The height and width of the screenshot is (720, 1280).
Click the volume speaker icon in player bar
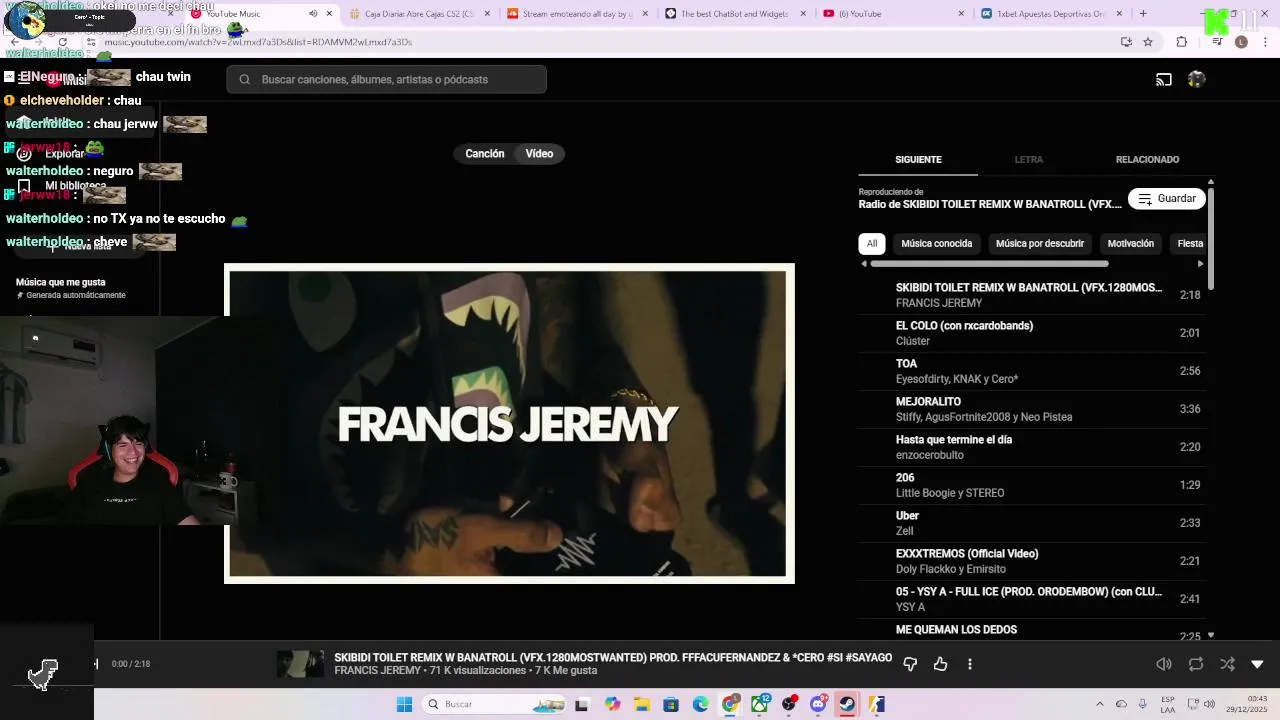click(1164, 664)
